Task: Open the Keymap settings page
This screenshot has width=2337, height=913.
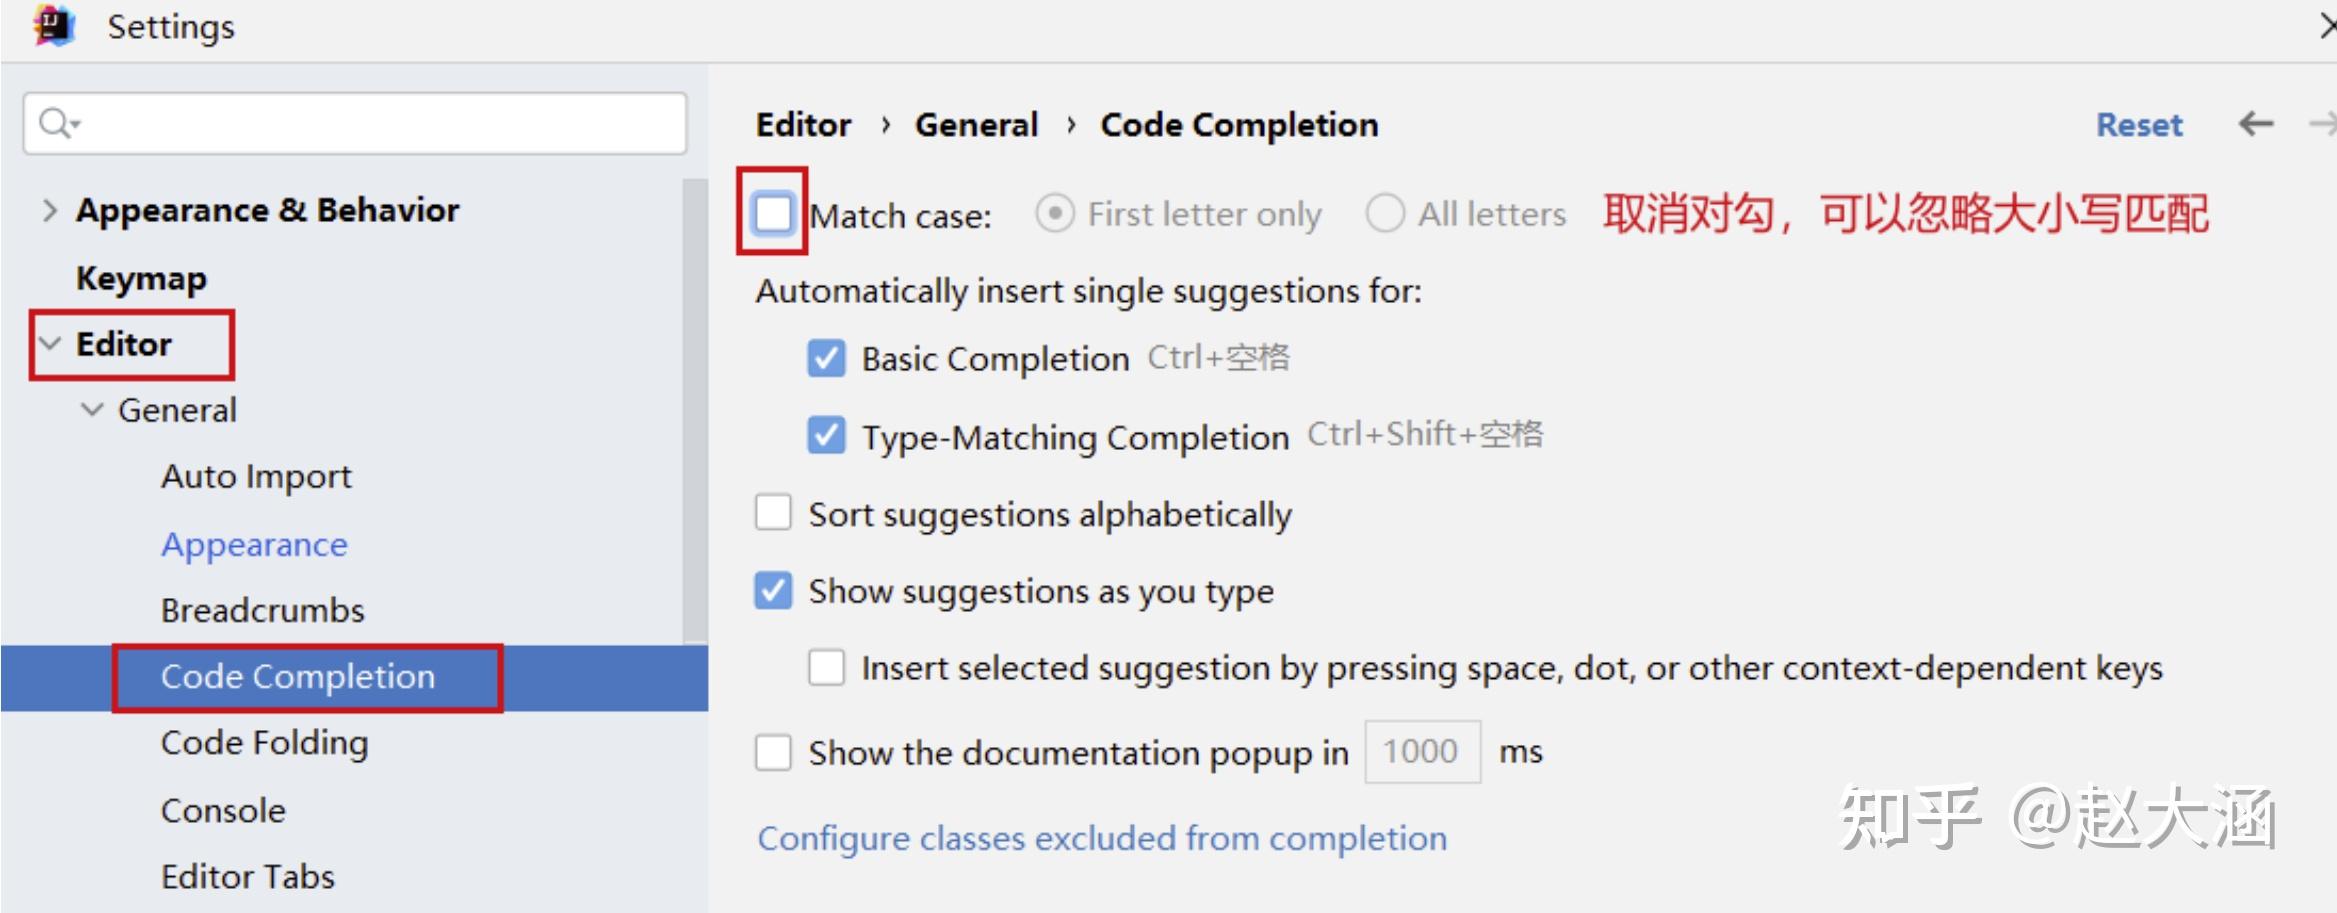Action: coord(141,278)
